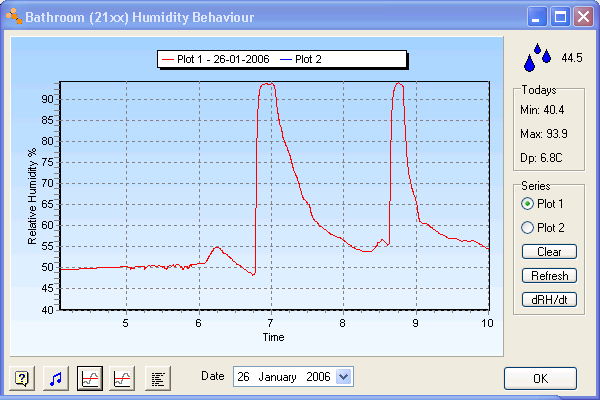
Task: Click the year '2006' in date field
Action: pos(320,376)
